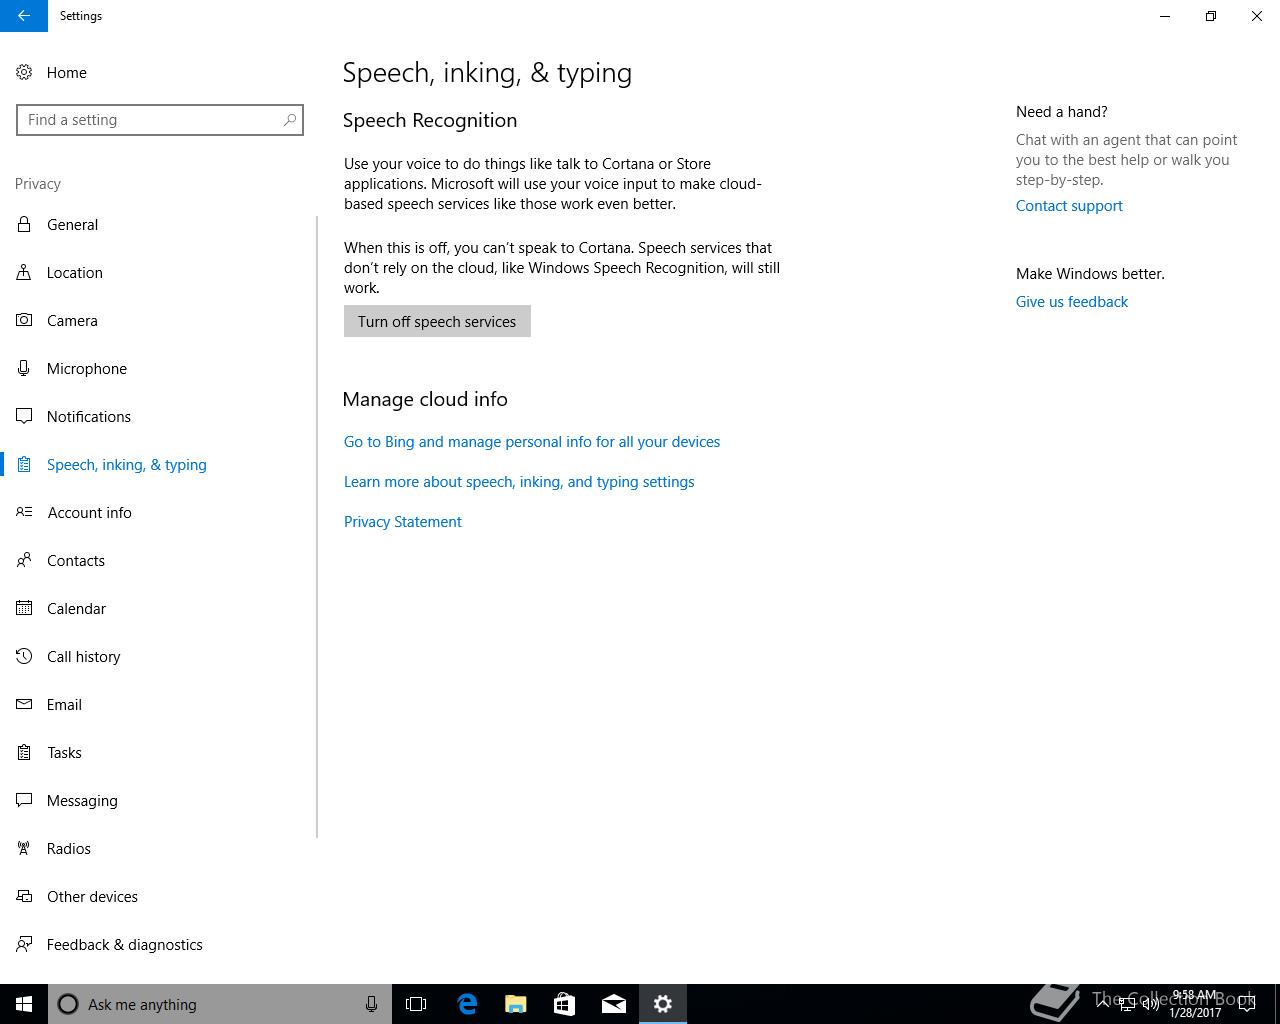
Task: Open the Store from the taskbar
Action: (564, 1004)
